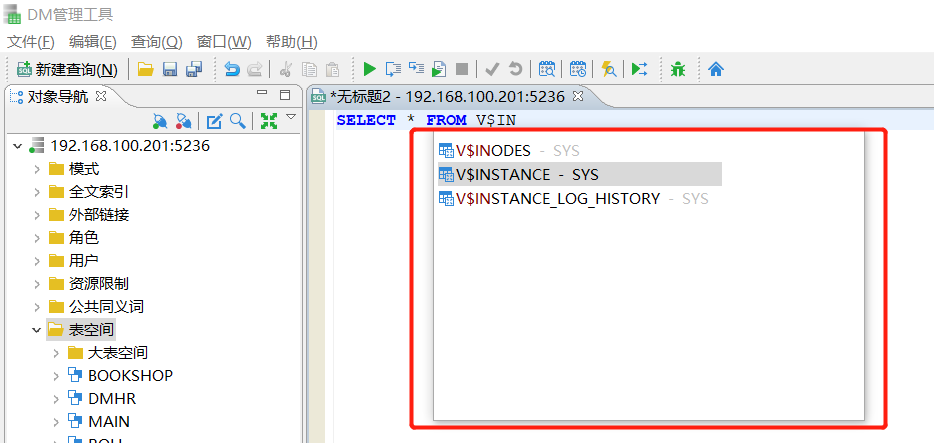Select the MAIN tablespace item
This screenshot has height=443, width=934.
pos(108,422)
